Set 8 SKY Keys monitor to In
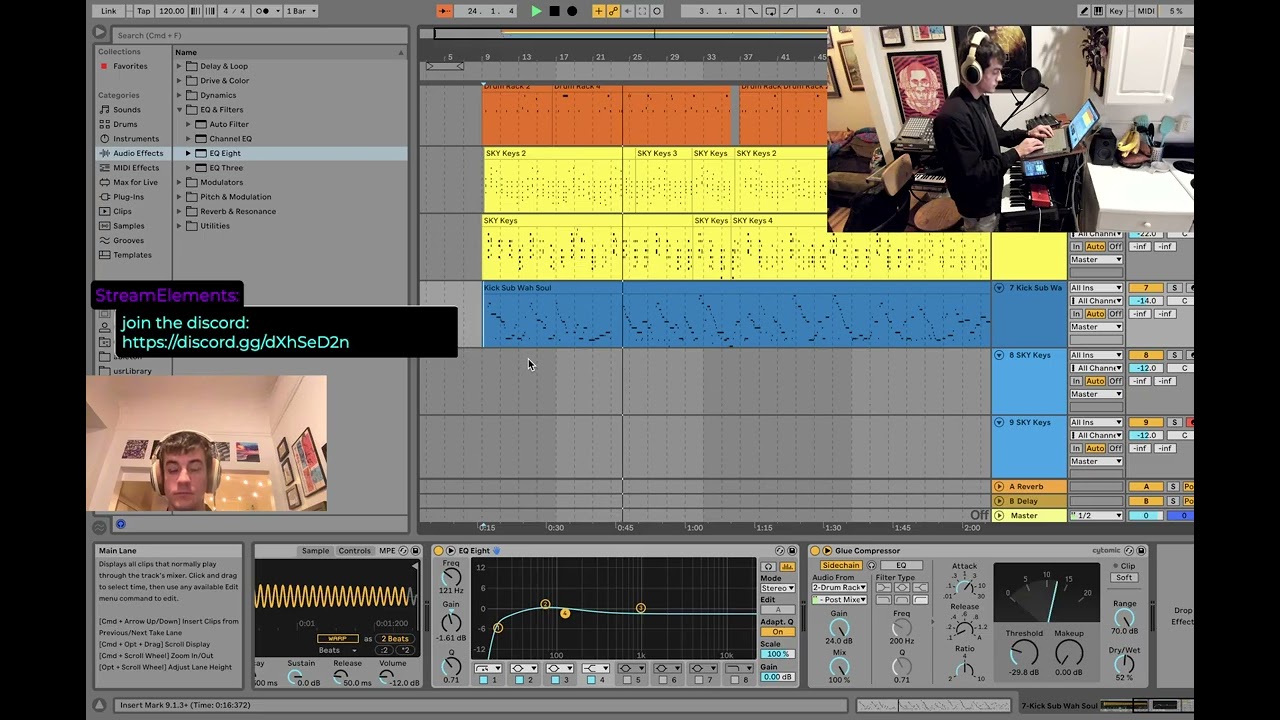This screenshot has height=720, width=1280. [x=1076, y=381]
